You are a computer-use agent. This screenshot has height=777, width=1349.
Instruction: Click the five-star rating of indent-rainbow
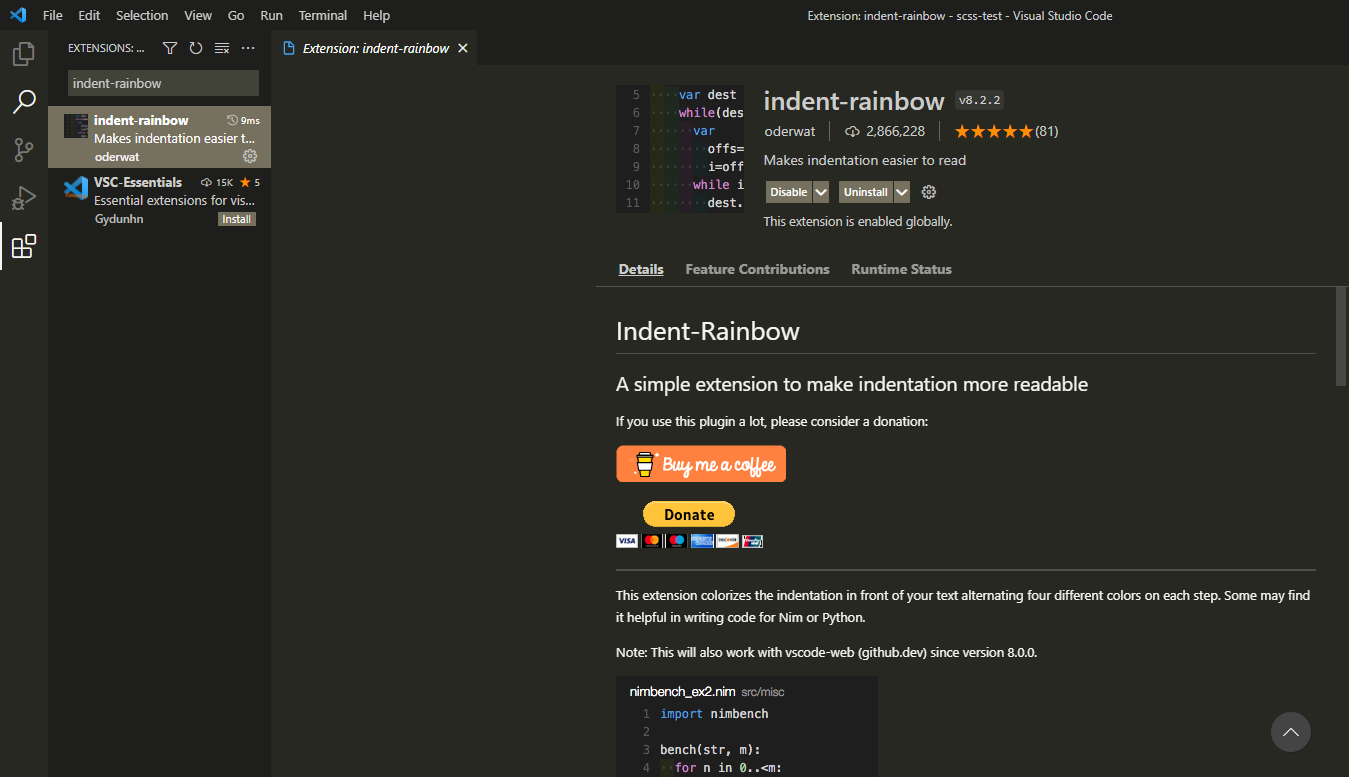pyautogui.click(x=993, y=131)
